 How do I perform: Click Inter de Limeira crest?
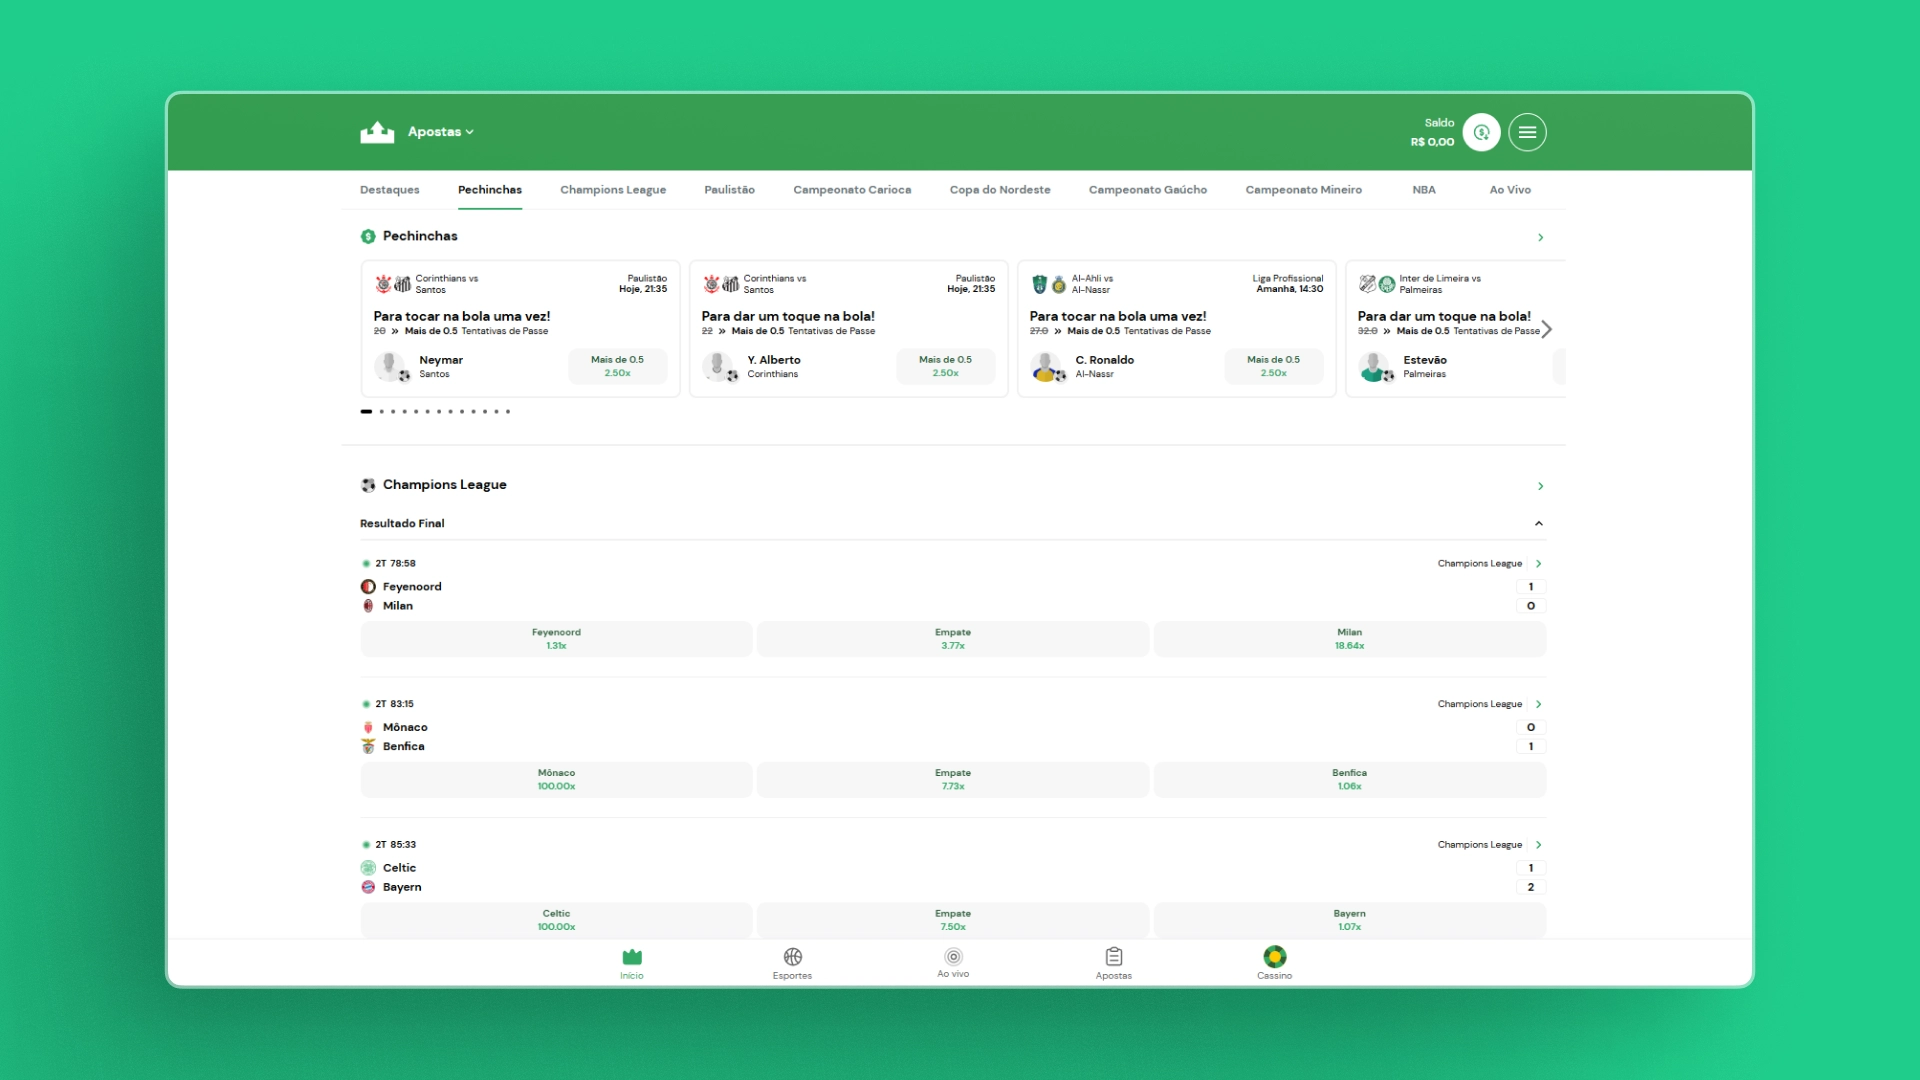(x=1367, y=284)
